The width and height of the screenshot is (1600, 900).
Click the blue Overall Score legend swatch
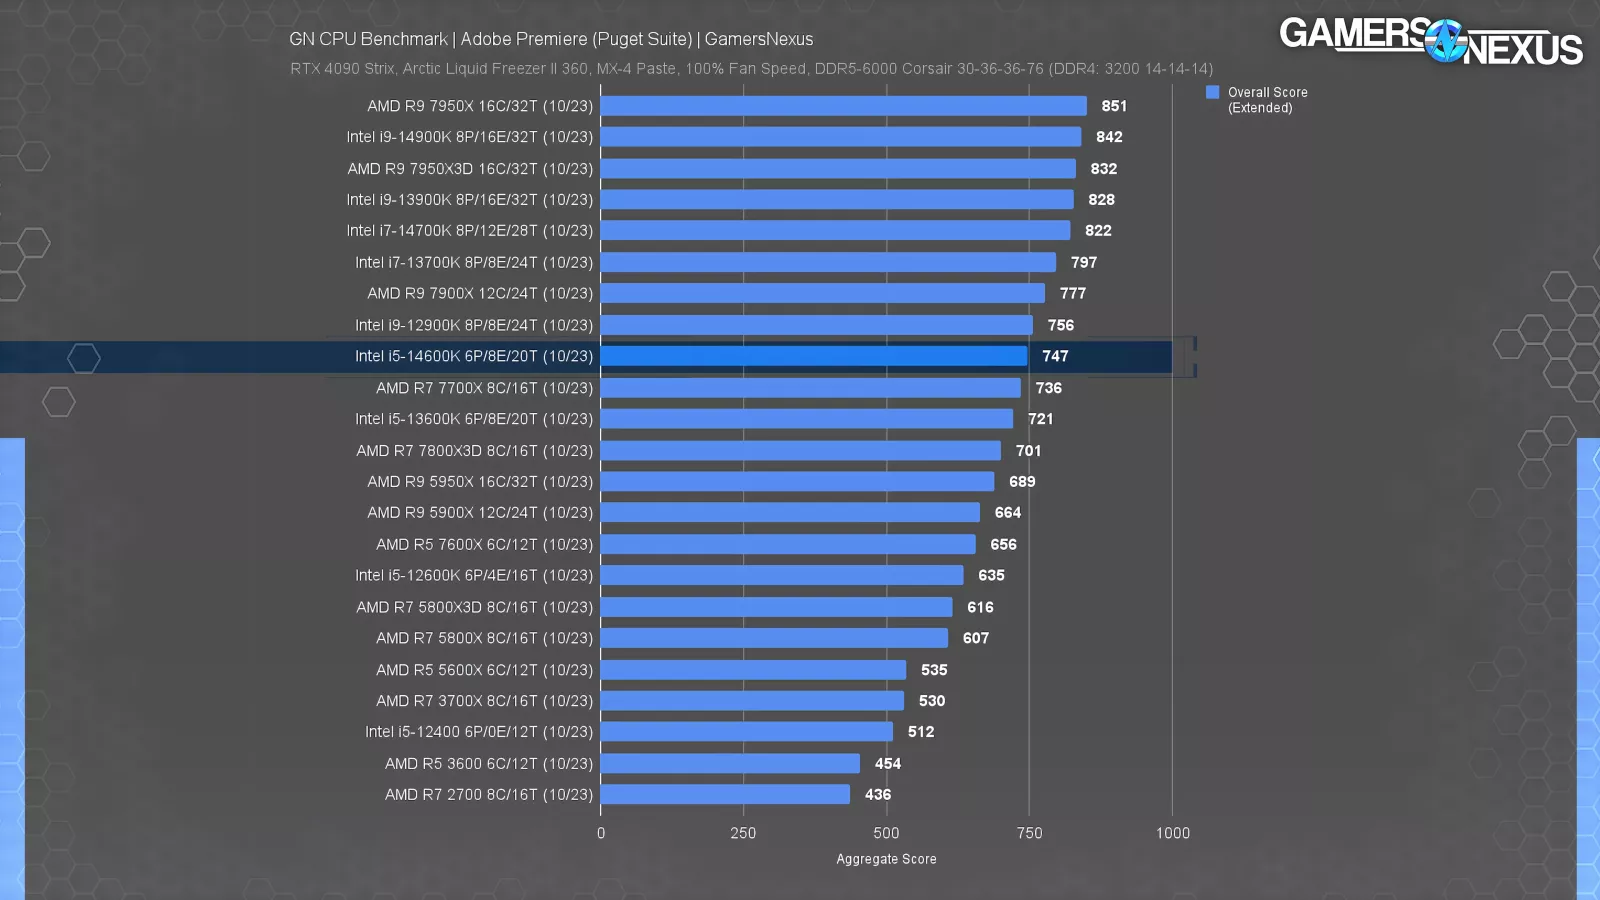(1212, 92)
